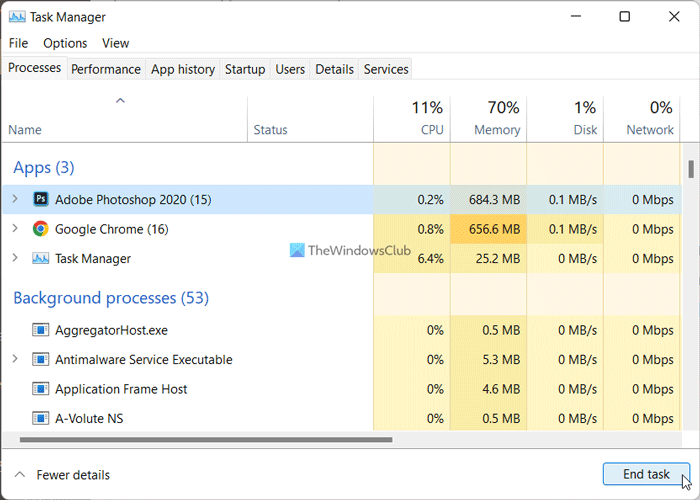Click the AggregatorHost.exe process icon
Screen dimensions: 700x500
coord(41,329)
